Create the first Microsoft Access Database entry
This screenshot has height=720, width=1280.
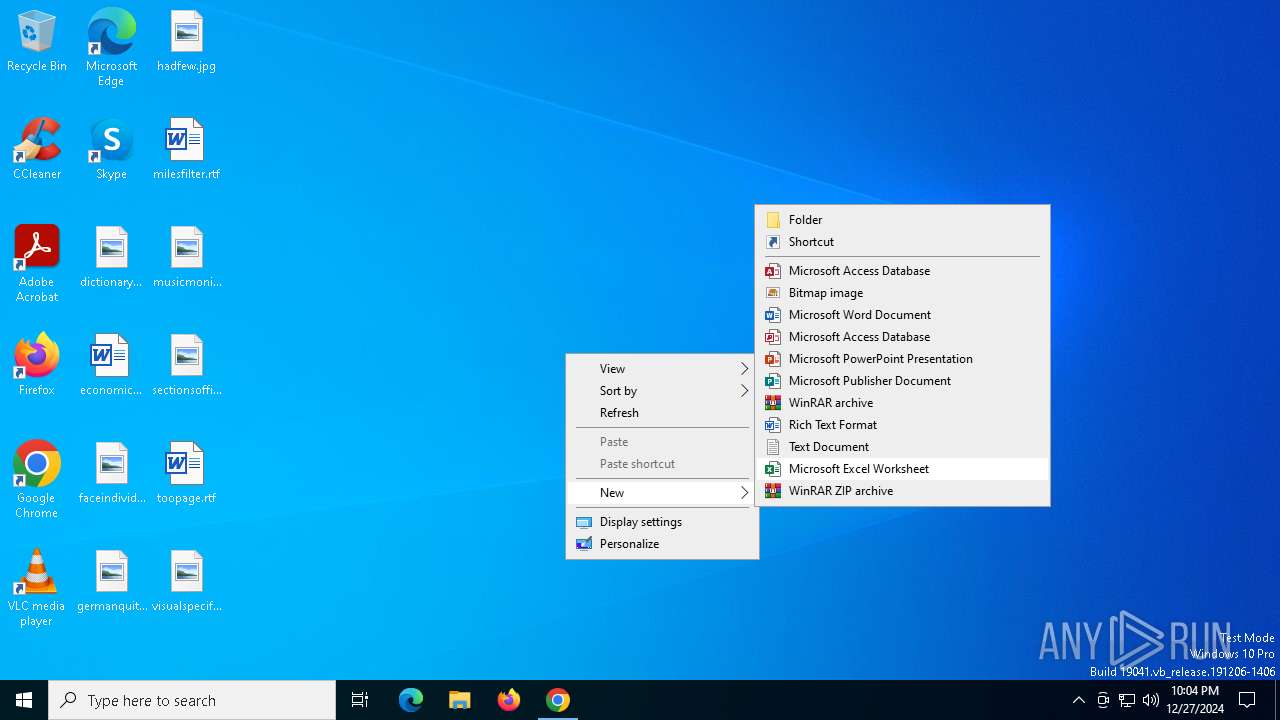coord(903,271)
